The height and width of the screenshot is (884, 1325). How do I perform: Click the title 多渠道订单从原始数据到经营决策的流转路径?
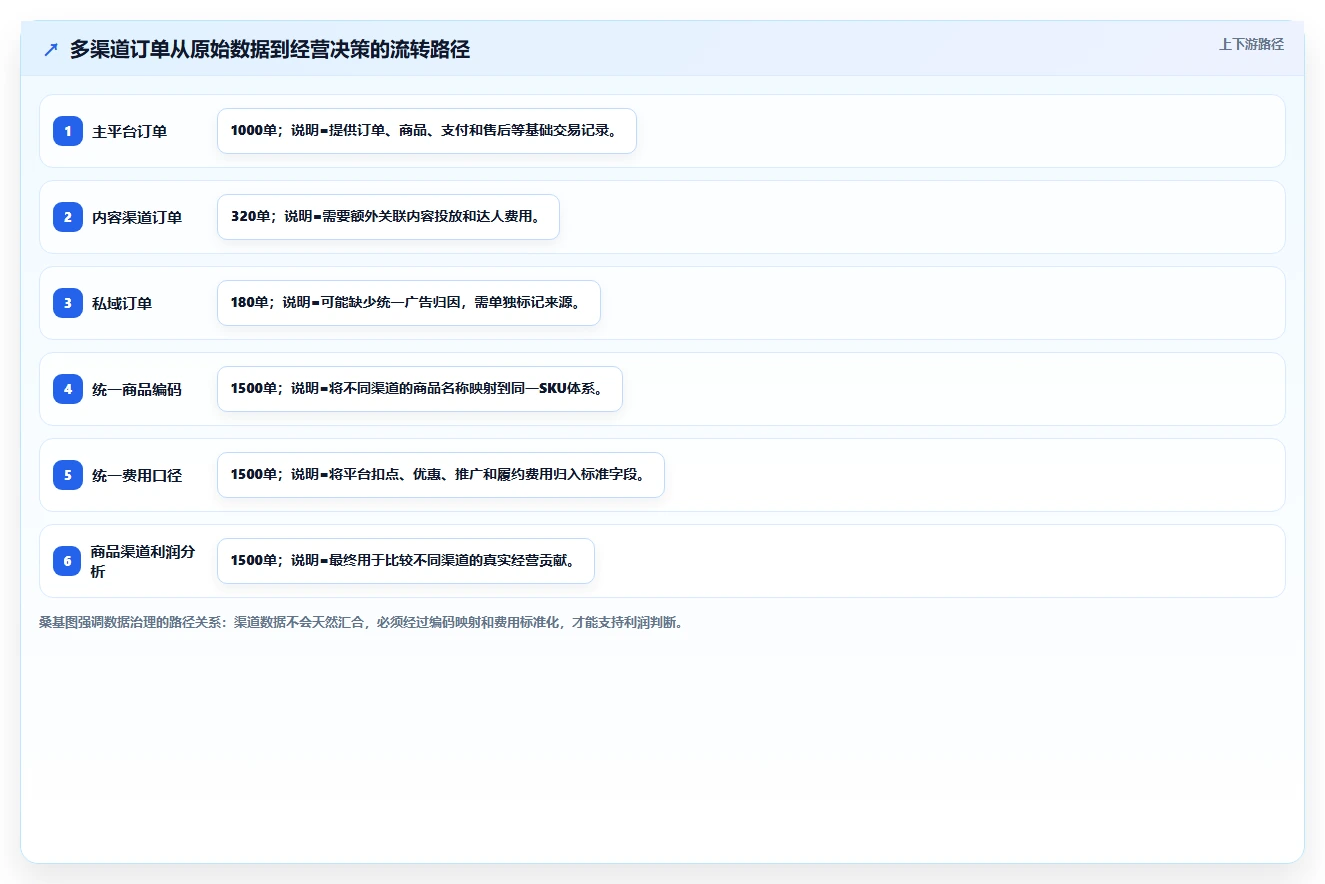(x=270, y=49)
